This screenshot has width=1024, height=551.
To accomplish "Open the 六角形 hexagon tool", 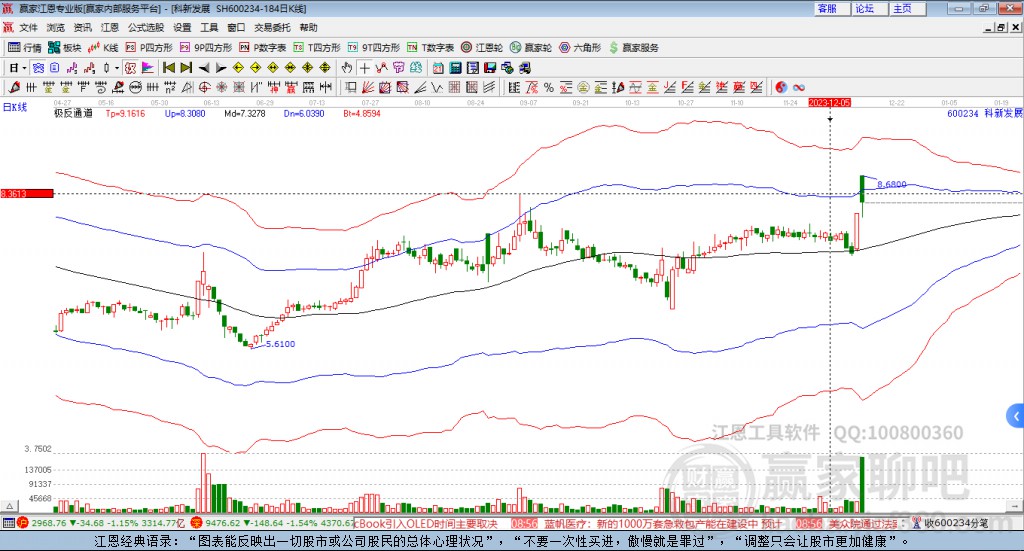I will click(x=580, y=48).
